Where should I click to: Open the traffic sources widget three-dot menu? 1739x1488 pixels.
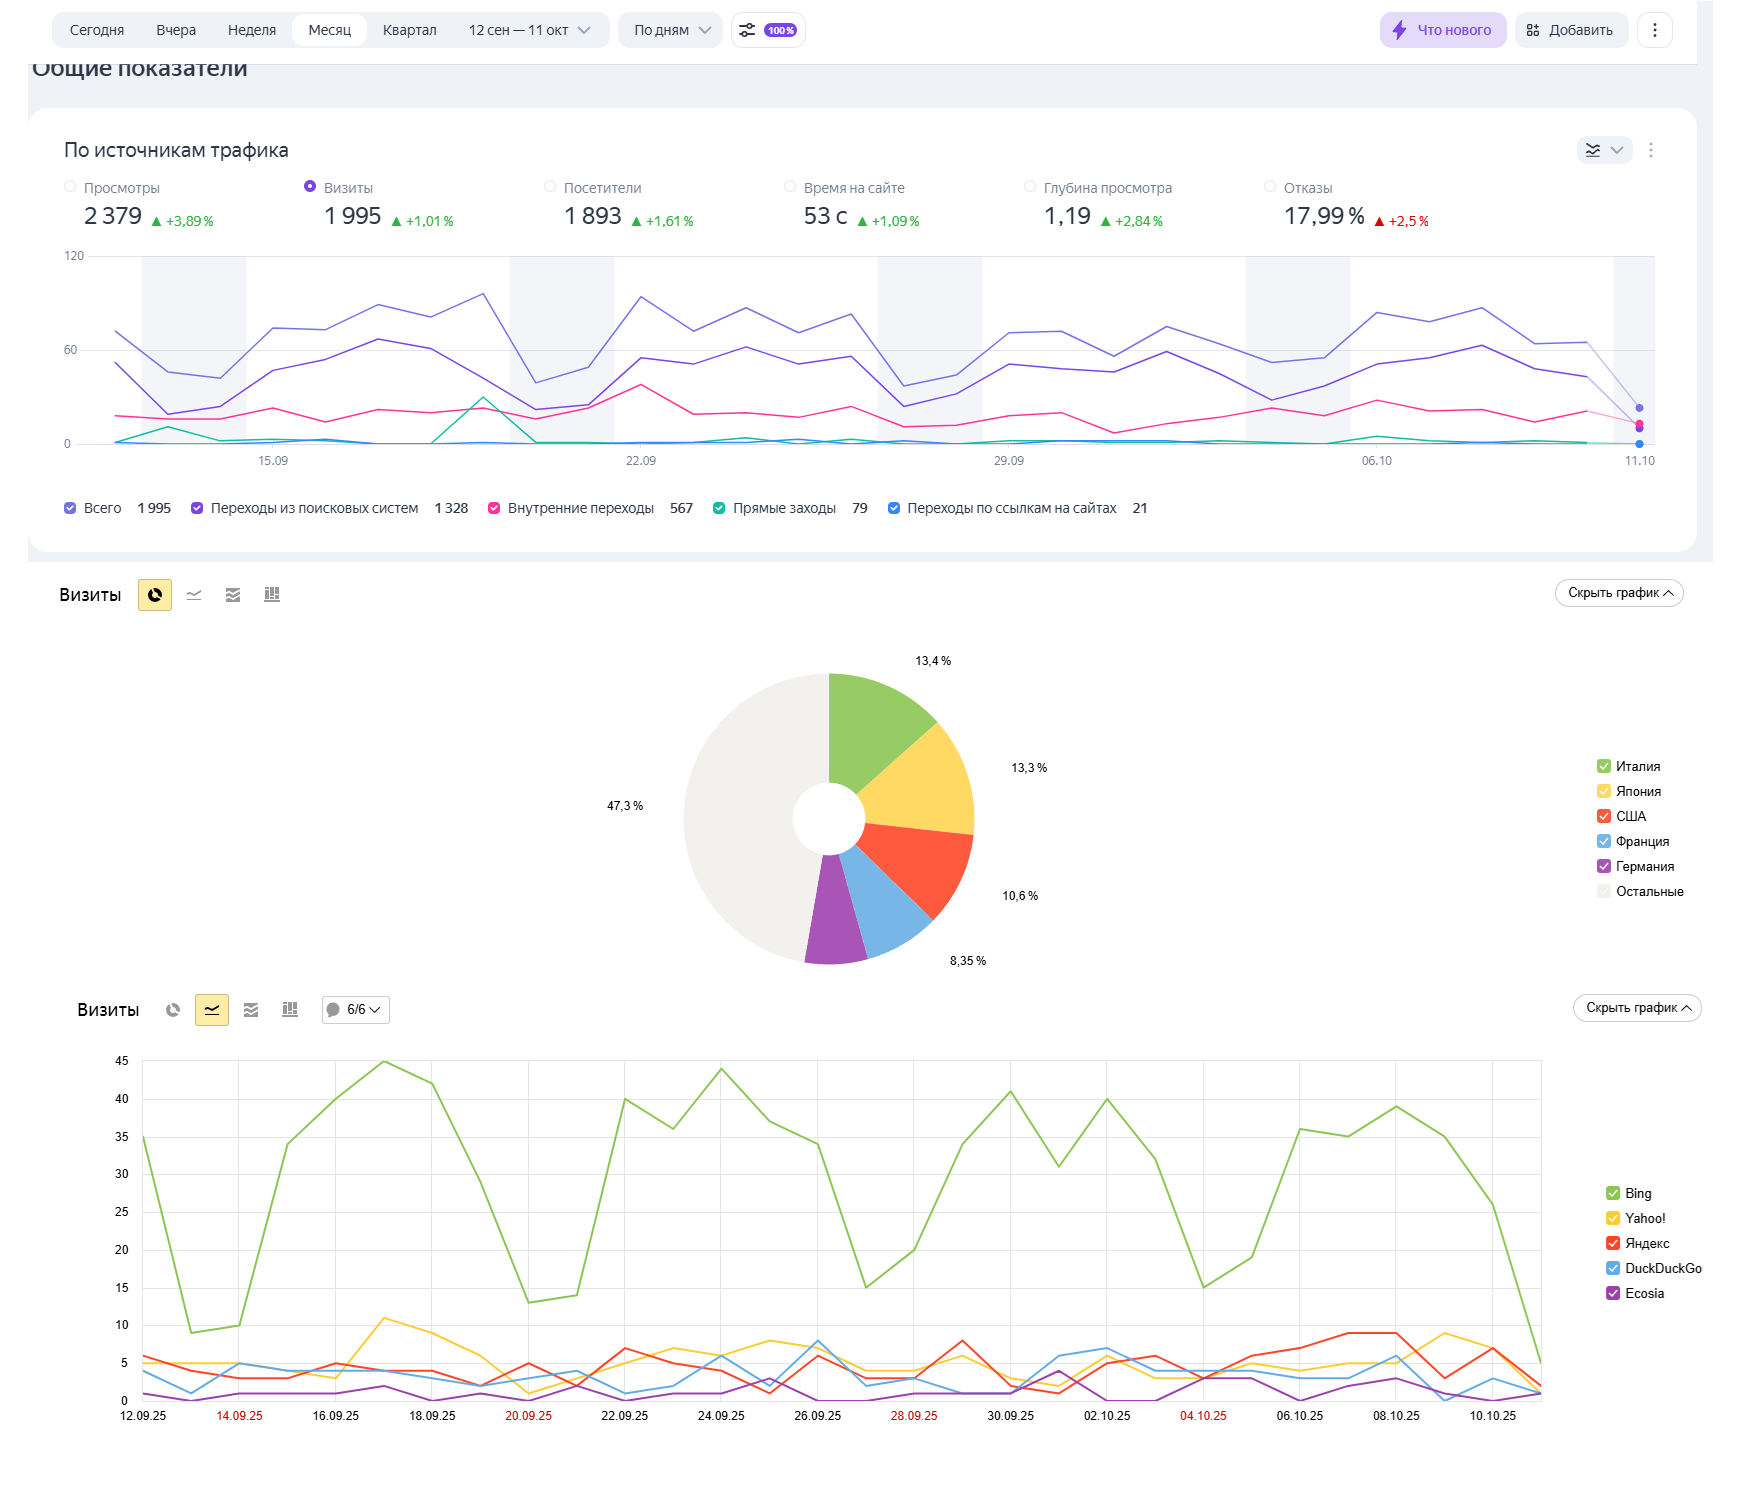(1650, 150)
